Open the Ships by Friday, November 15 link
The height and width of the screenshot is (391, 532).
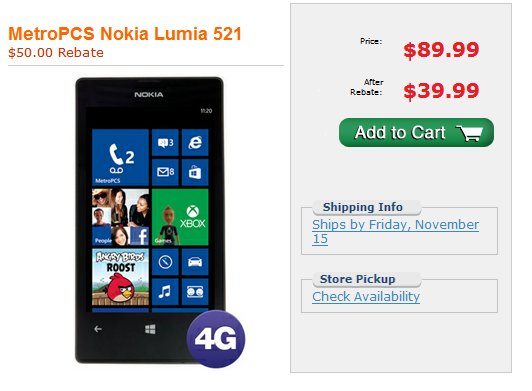396,231
